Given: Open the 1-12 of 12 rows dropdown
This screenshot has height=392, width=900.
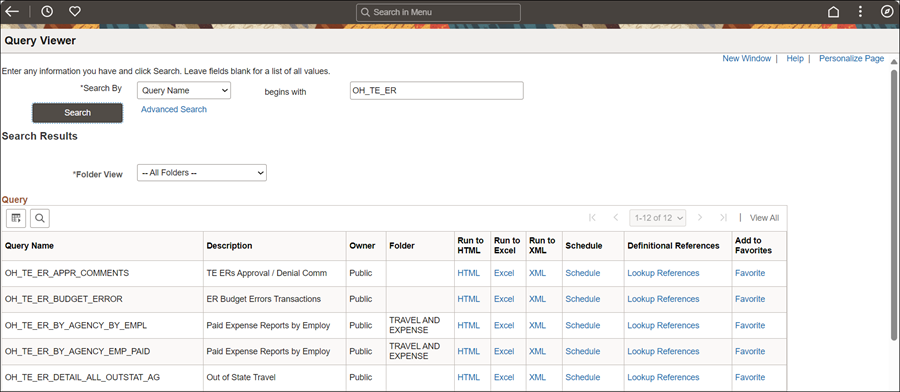Looking at the screenshot, I should point(658,218).
